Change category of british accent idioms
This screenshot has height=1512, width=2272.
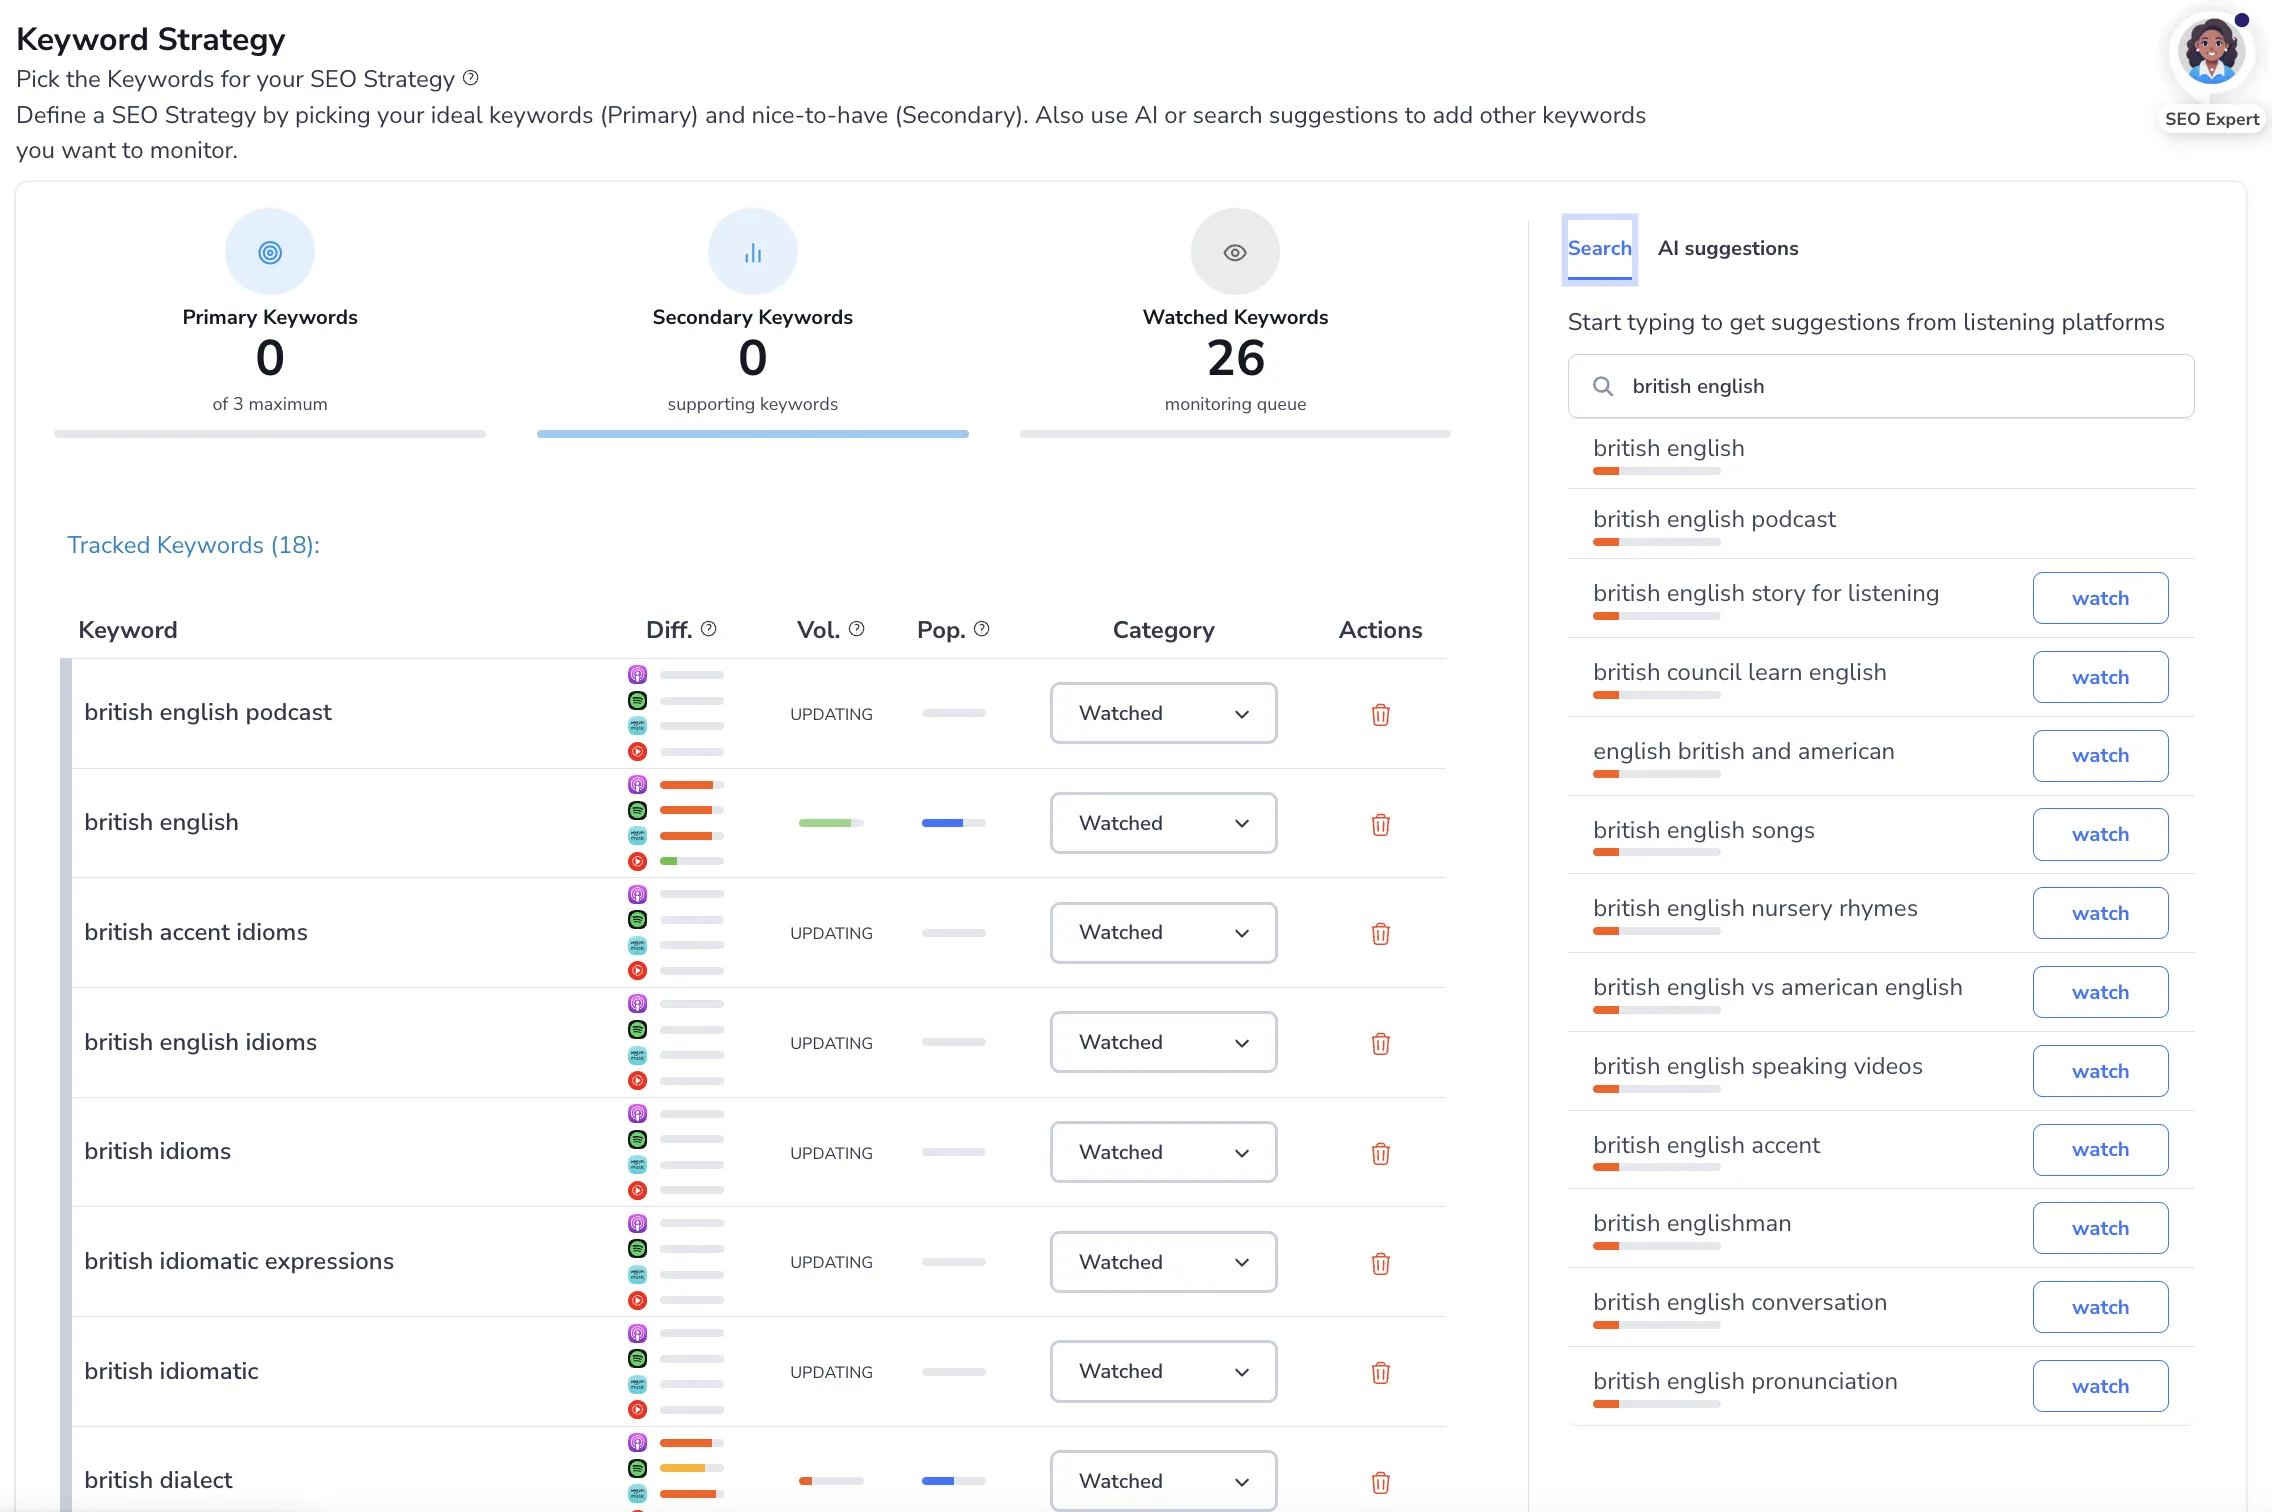pos(1163,932)
